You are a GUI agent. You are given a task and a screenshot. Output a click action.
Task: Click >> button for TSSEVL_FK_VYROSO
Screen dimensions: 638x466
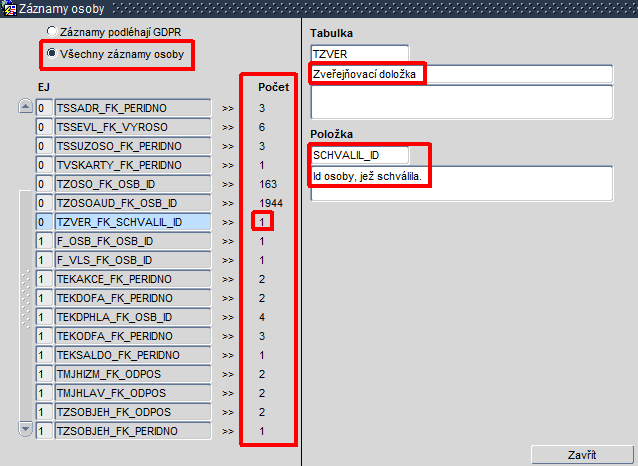(x=228, y=127)
